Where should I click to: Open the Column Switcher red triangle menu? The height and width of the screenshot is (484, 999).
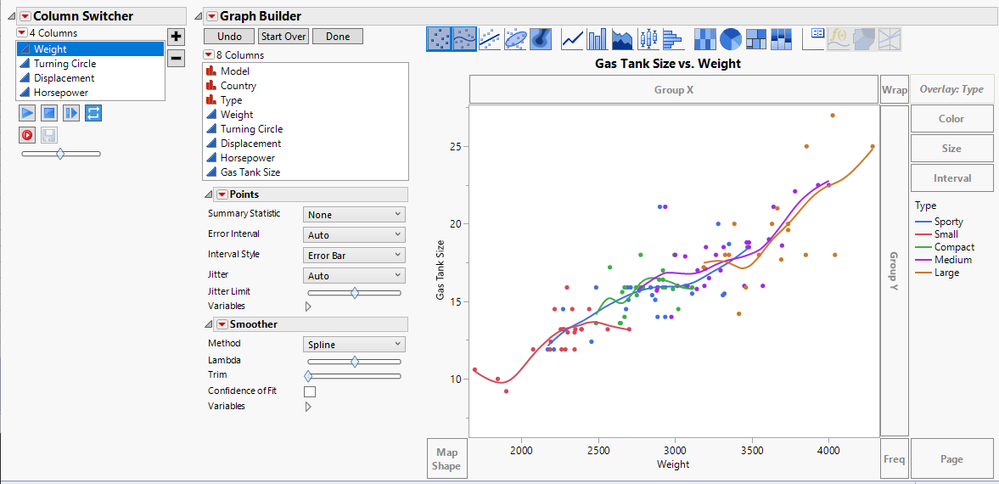tap(25, 16)
